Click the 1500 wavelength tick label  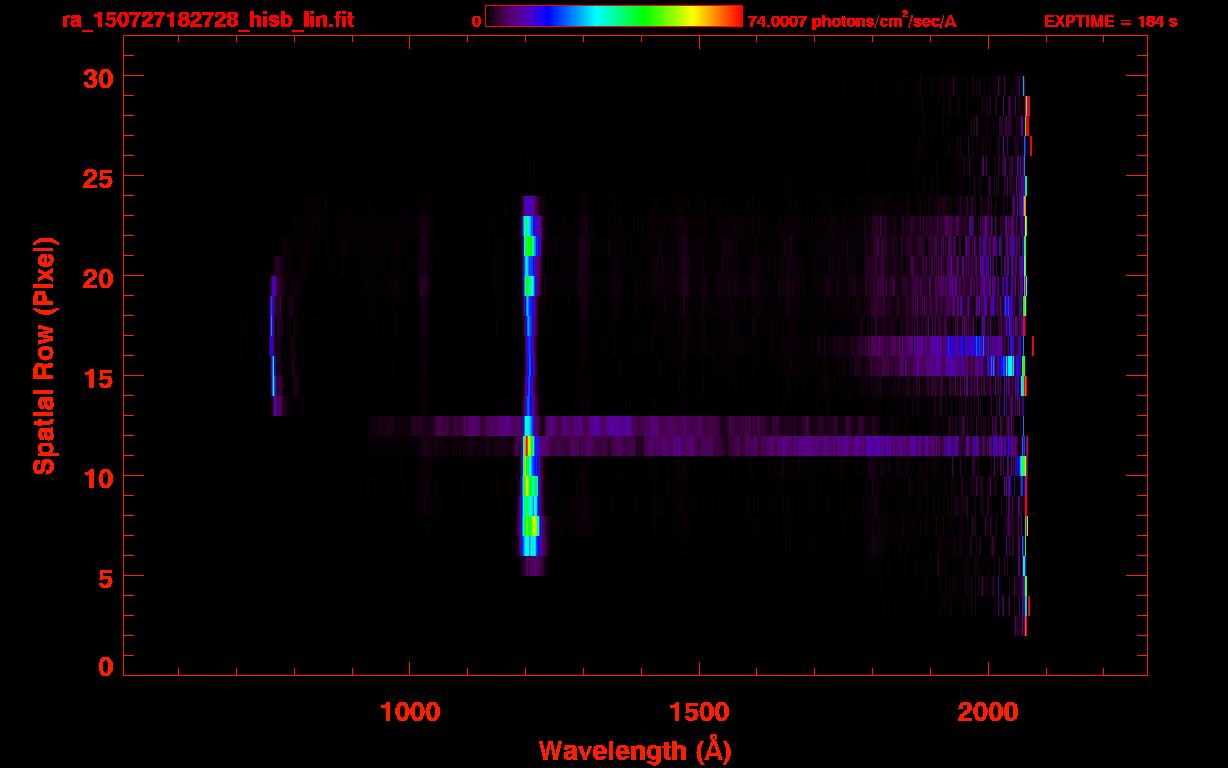point(698,713)
